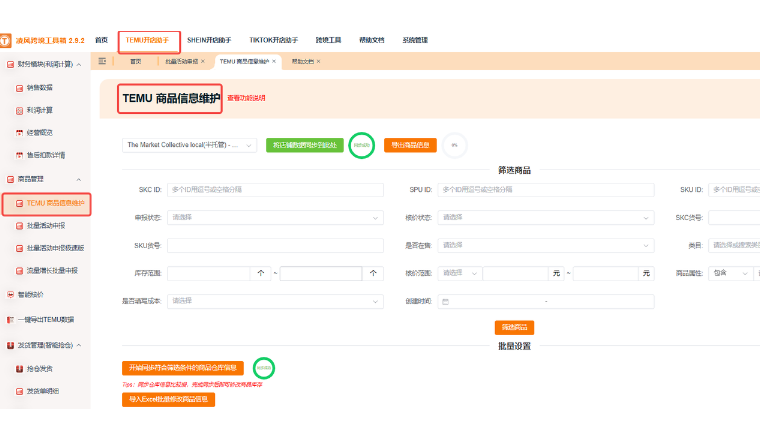This screenshot has height=440, width=760.
Task: Focus the SKC ID input field
Action: tap(275, 190)
